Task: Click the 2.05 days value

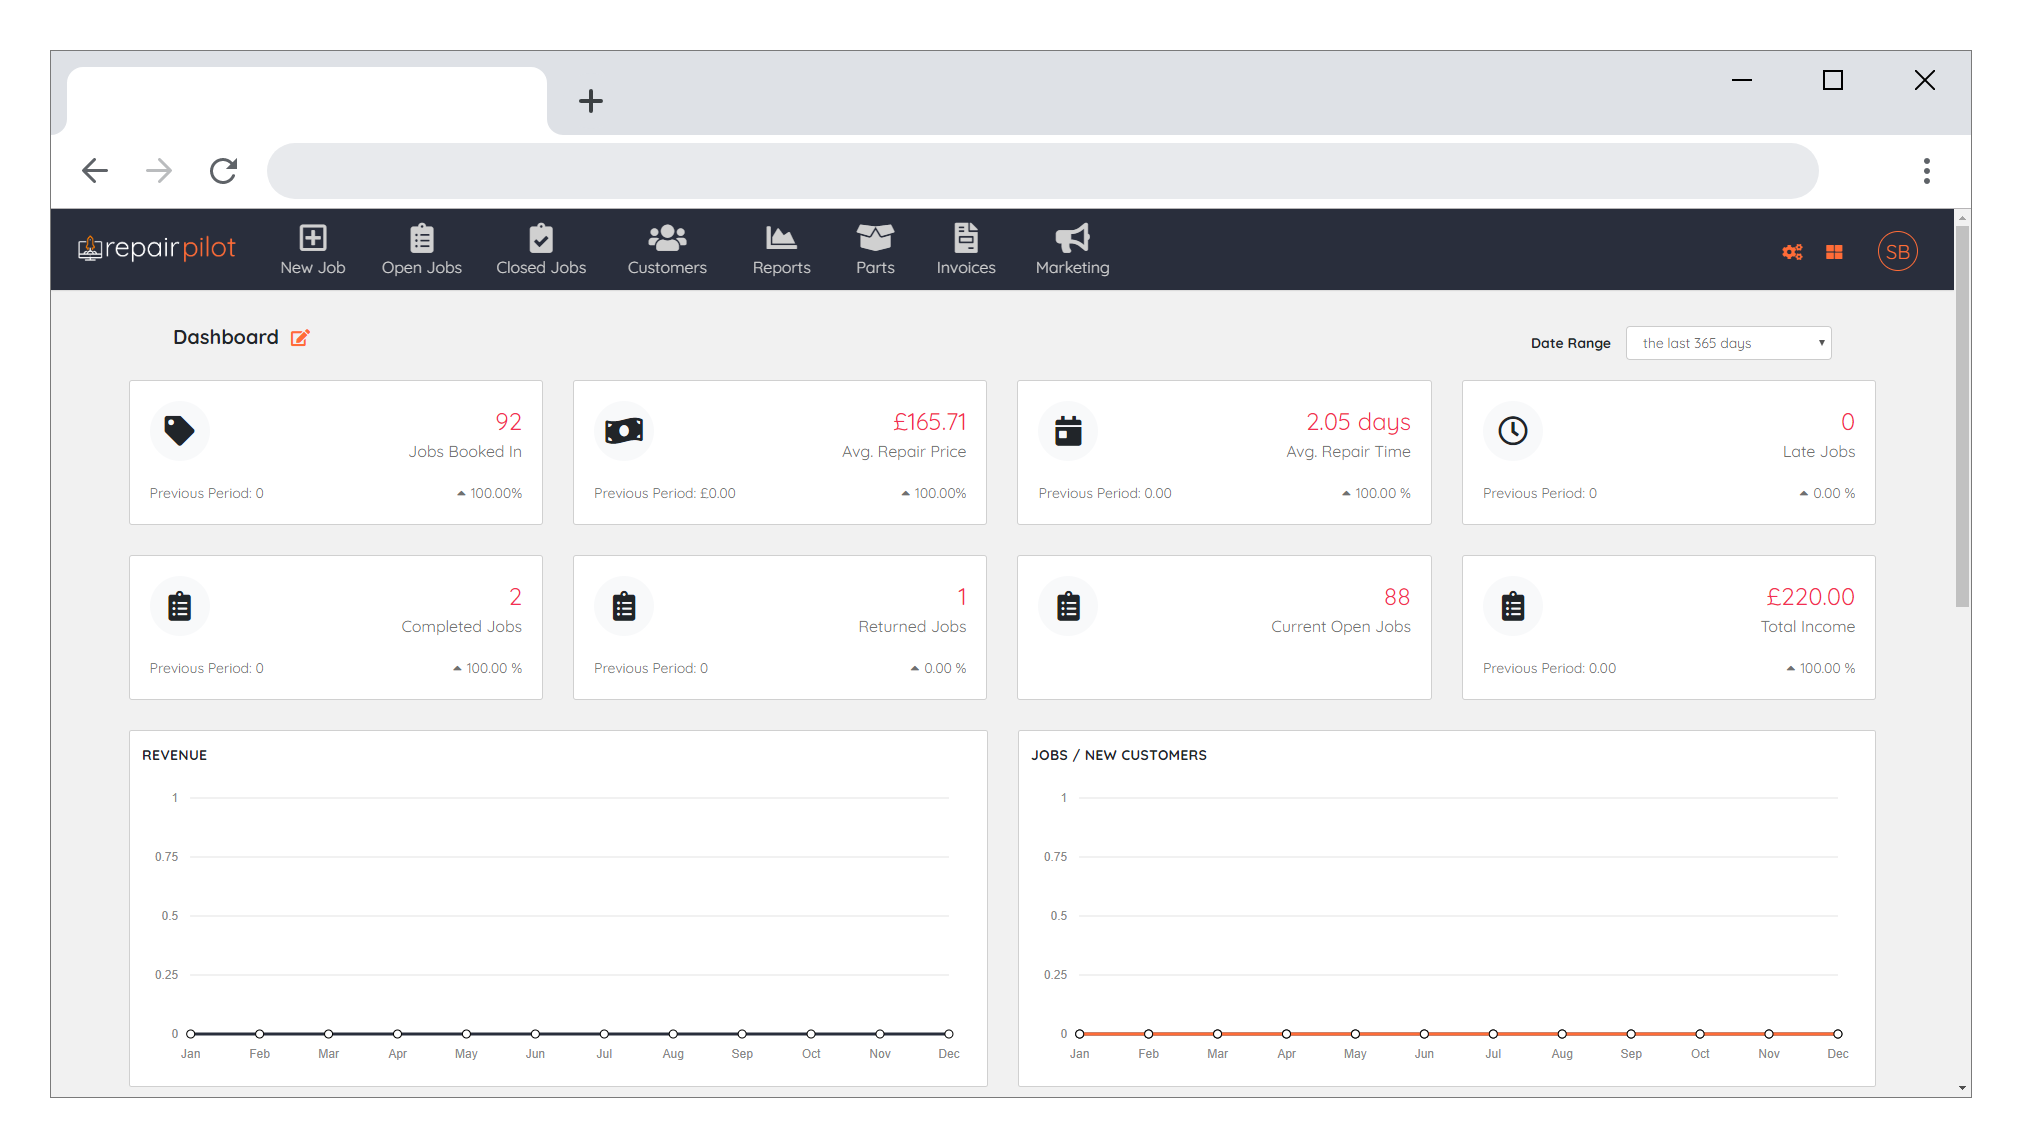Action: pyautogui.click(x=1358, y=422)
